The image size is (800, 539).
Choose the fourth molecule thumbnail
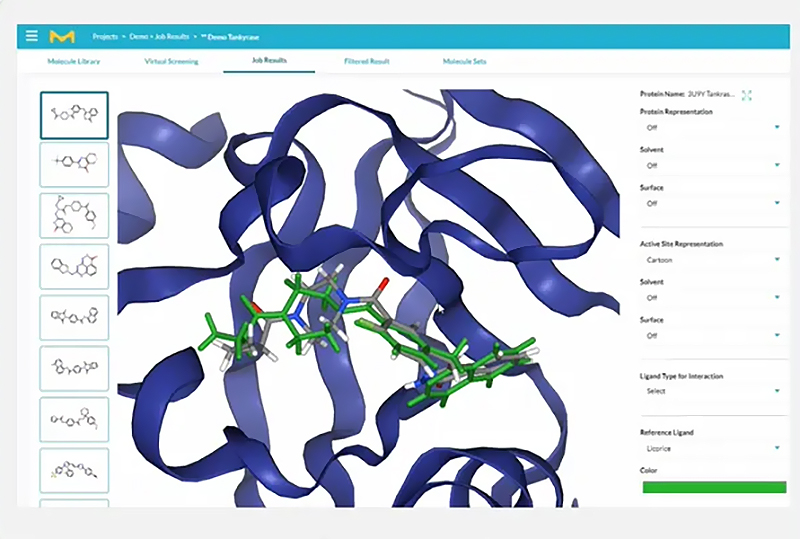coord(74,266)
